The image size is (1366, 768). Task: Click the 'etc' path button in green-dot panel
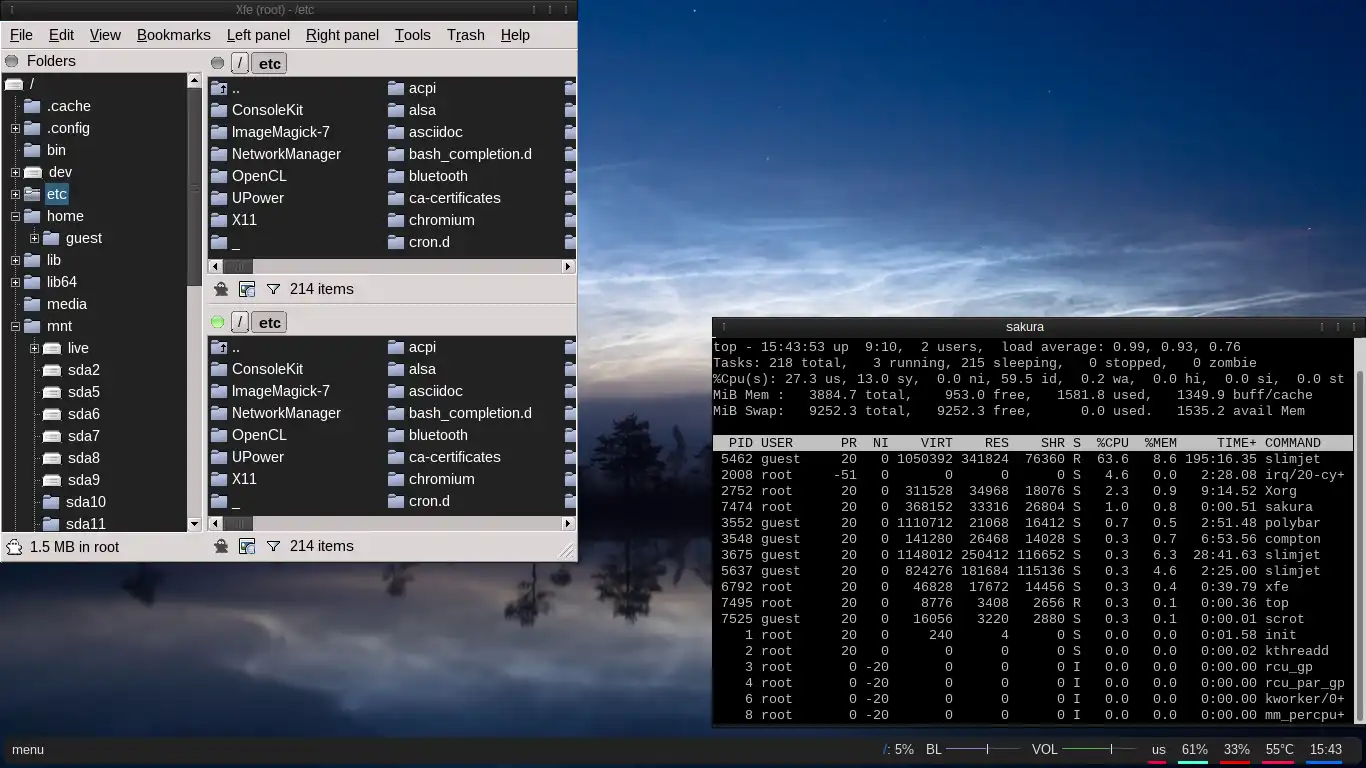(x=270, y=323)
